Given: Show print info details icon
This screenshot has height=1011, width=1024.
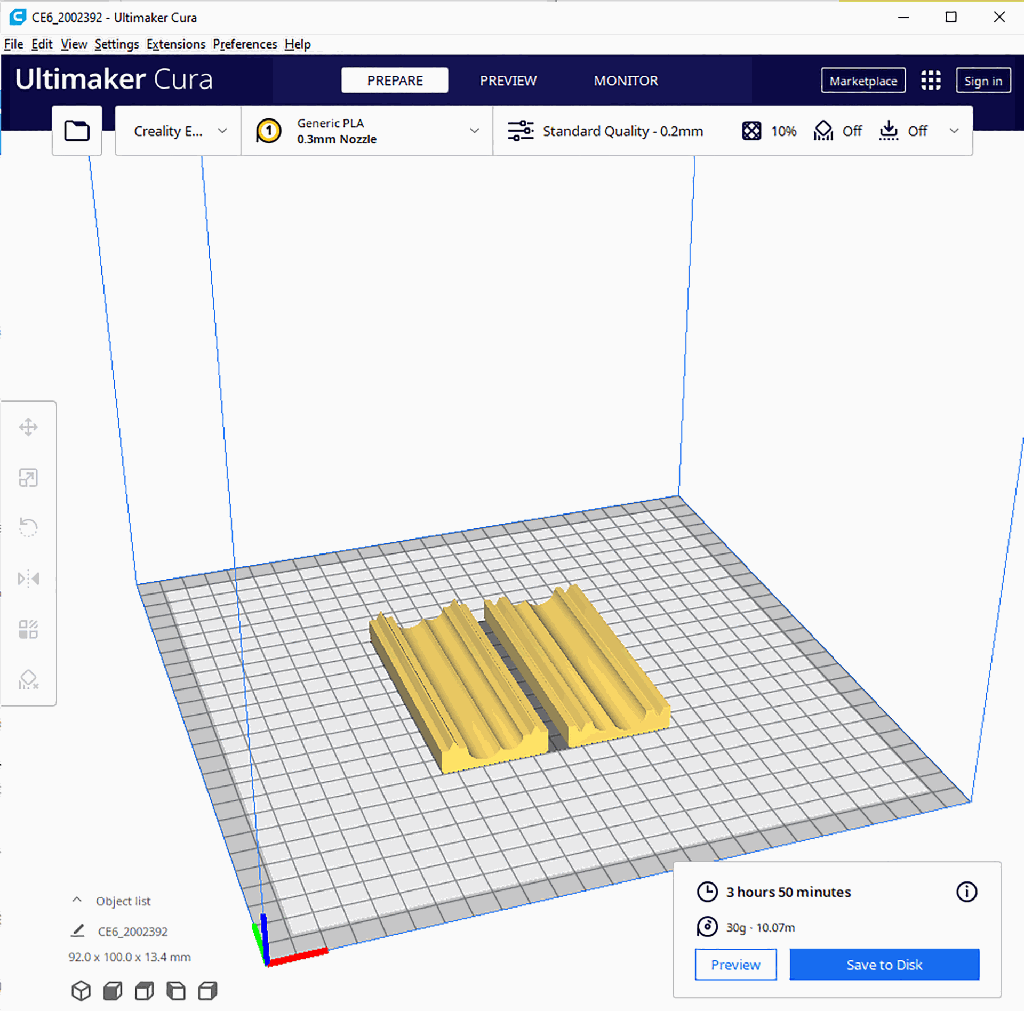Looking at the screenshot, I should [x=966, y=892].
